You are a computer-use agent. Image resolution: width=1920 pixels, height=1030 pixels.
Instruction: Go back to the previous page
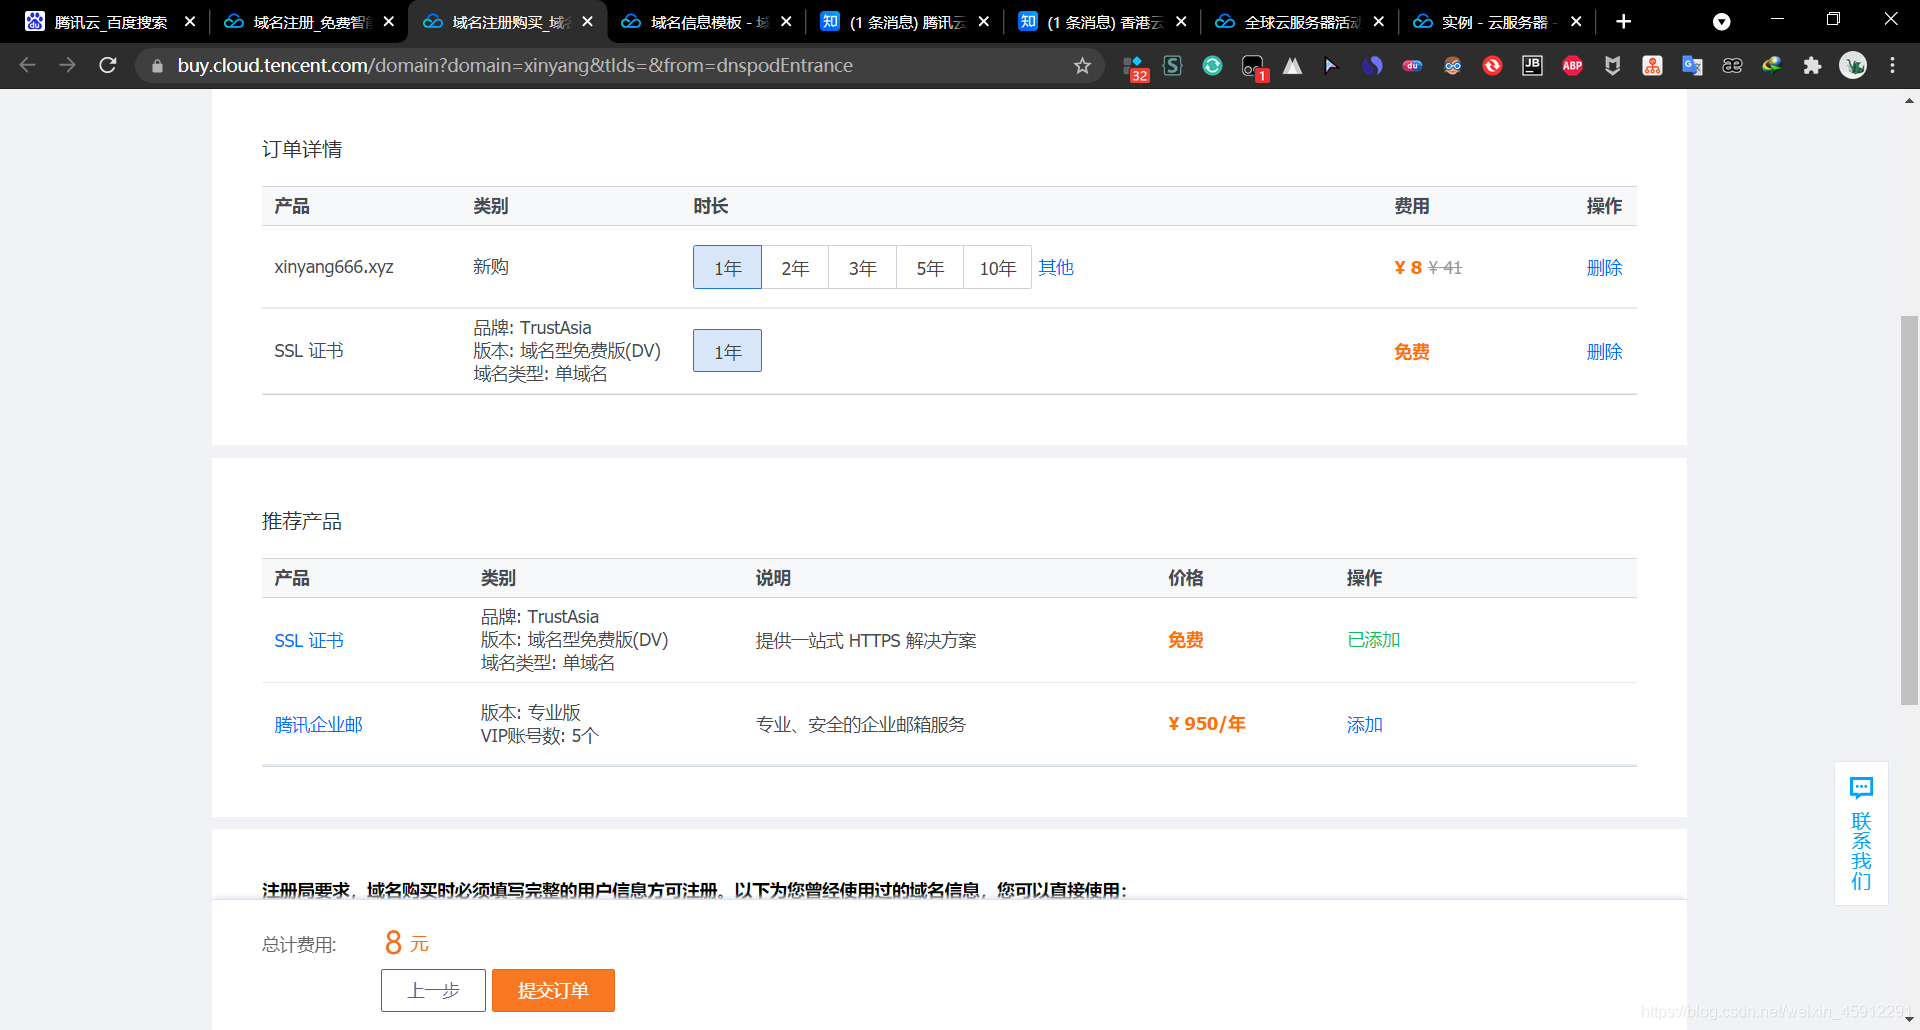pyautogui.click(x=28, y=66)
